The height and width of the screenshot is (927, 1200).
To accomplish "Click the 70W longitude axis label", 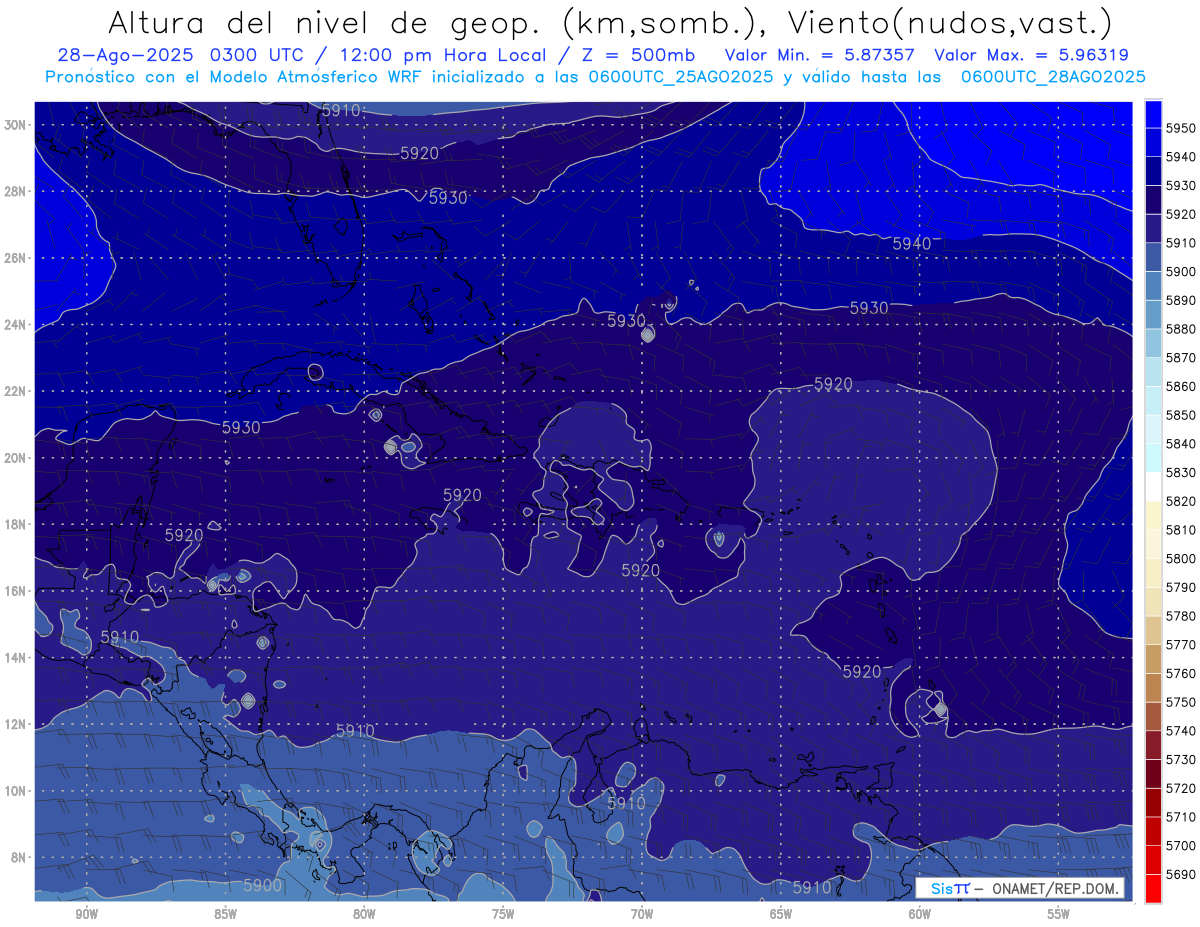I will (x=642, y=914).
